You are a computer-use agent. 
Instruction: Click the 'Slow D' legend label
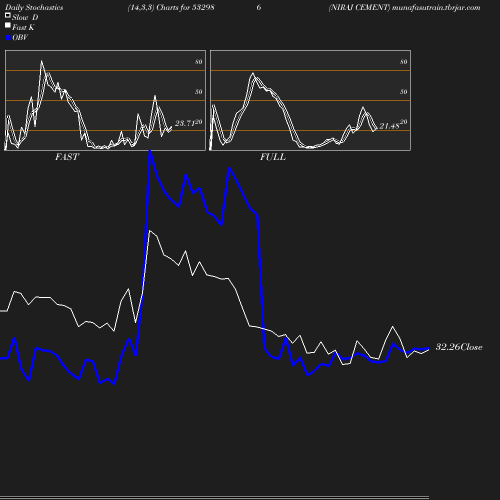click(x=25, y=17)
